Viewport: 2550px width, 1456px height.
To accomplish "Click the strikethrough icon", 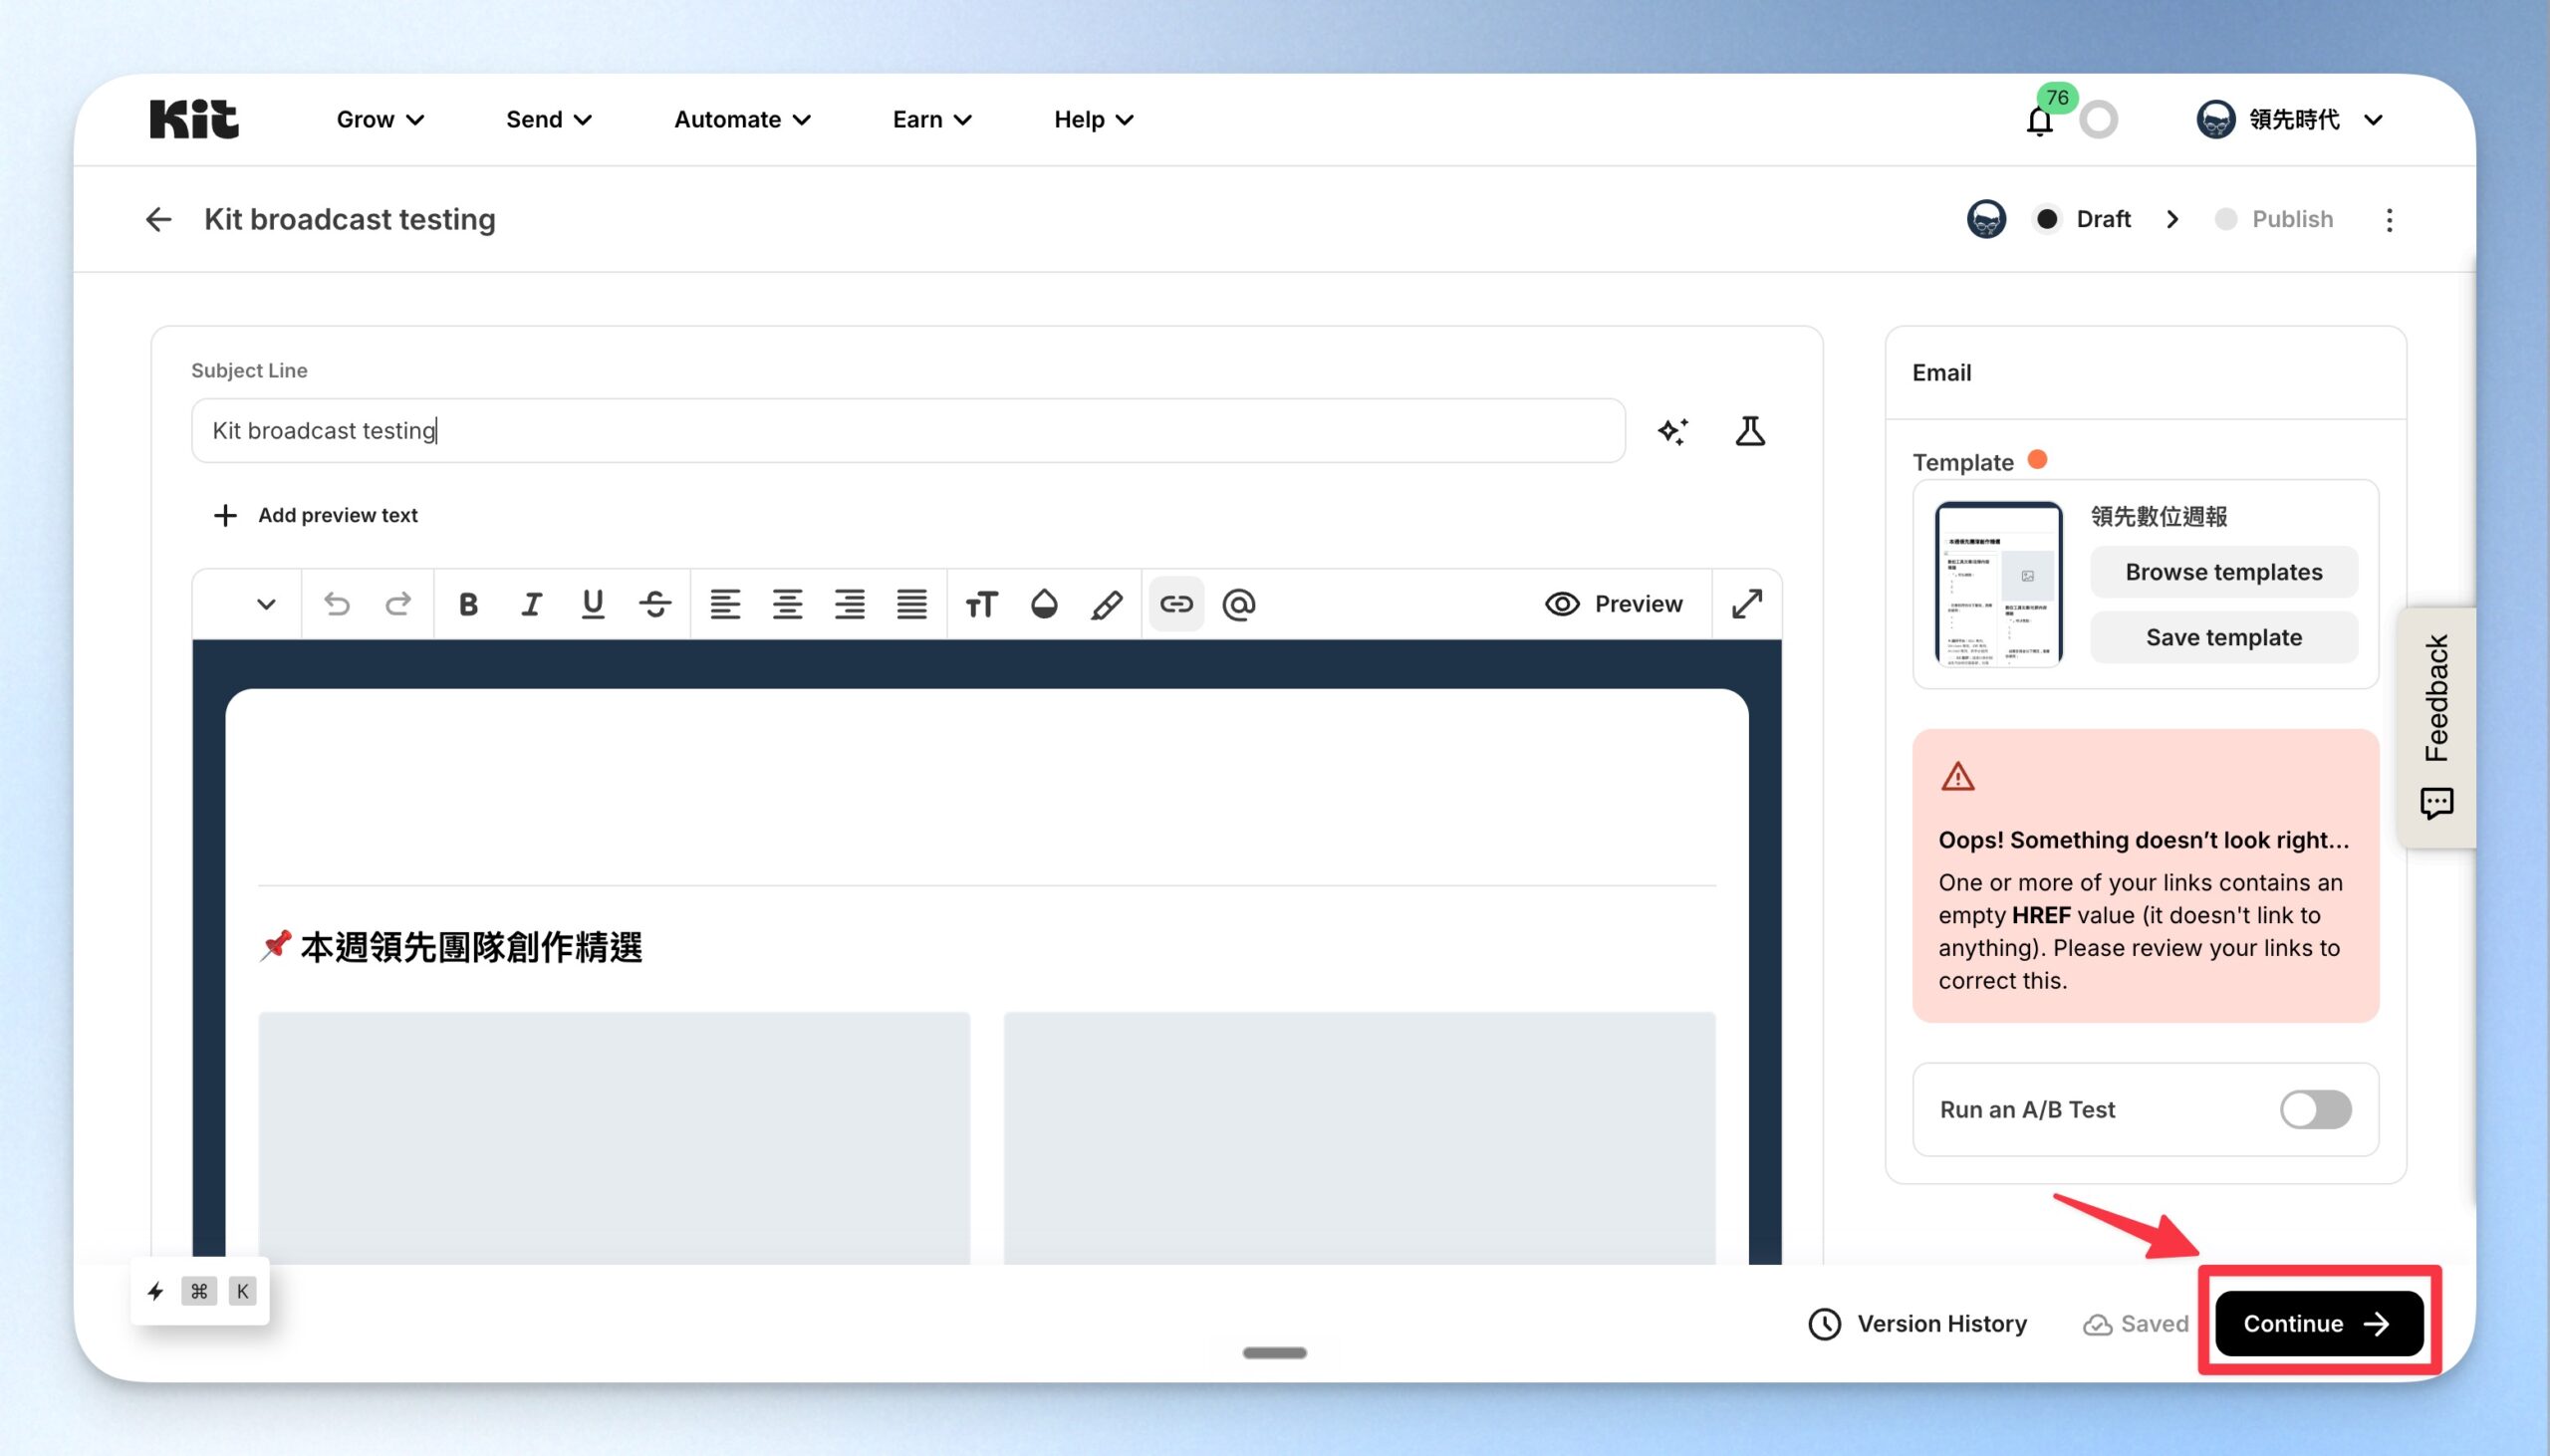I will point(655,604).
